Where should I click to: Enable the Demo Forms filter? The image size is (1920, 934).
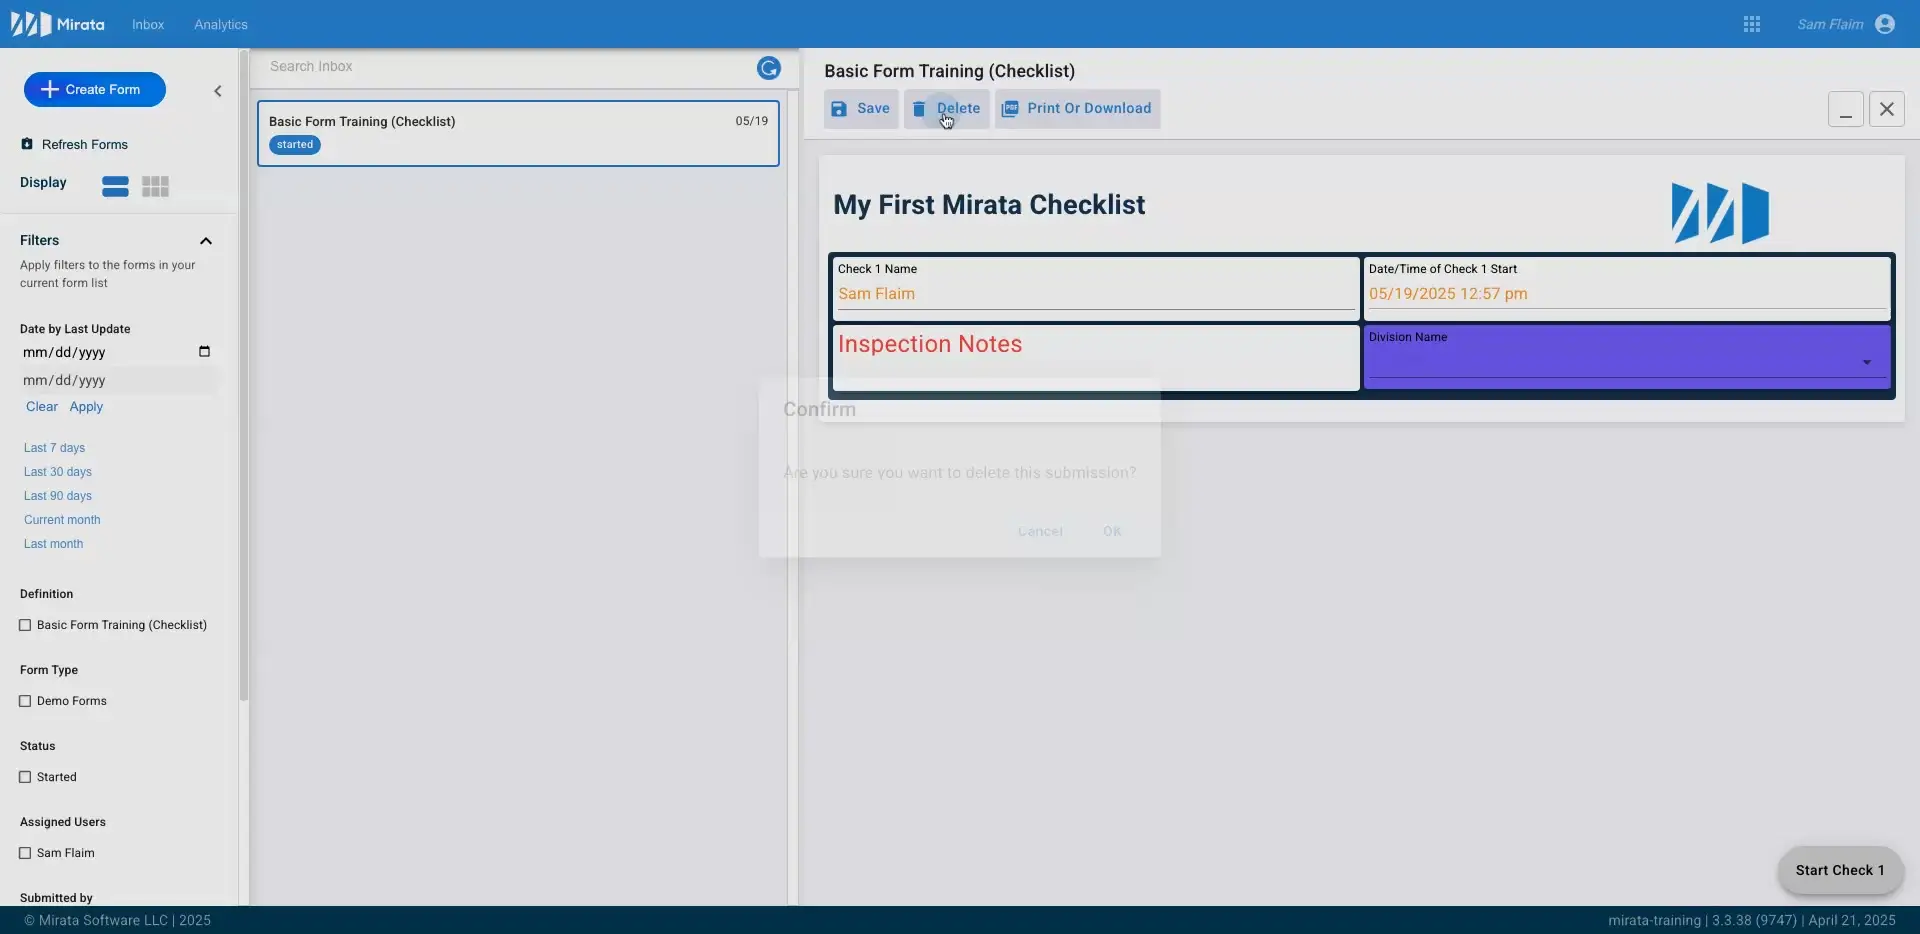pyautogui.click(x=25, y=701)
